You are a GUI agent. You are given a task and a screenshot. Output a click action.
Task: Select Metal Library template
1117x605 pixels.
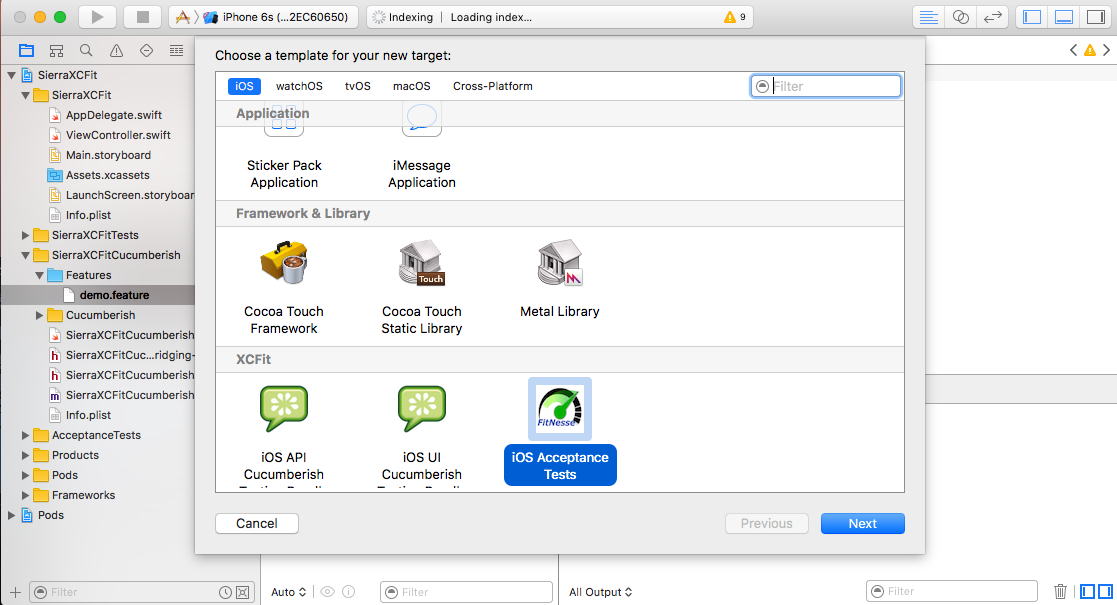560,279
